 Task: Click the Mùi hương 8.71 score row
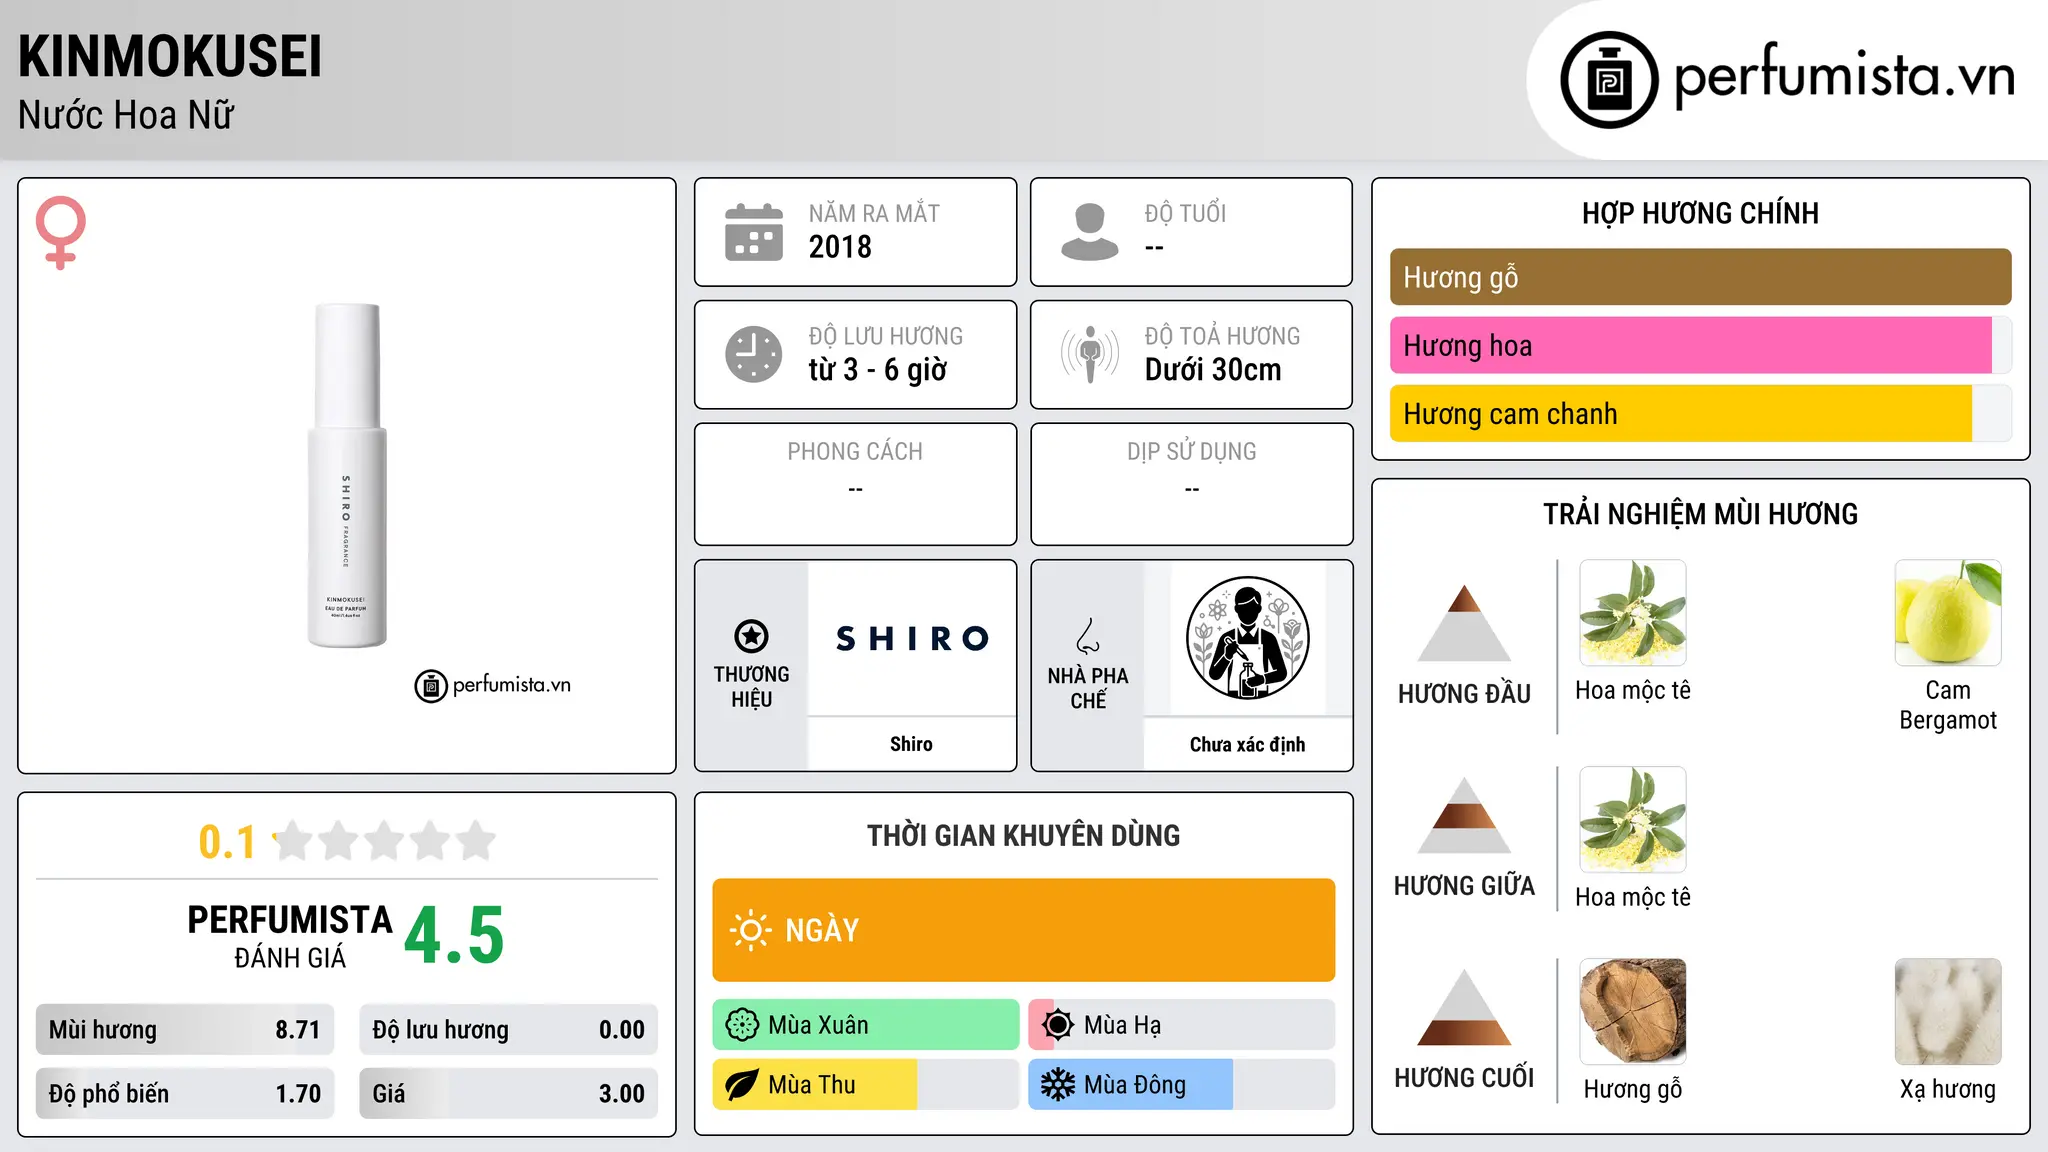(185, 1030)
